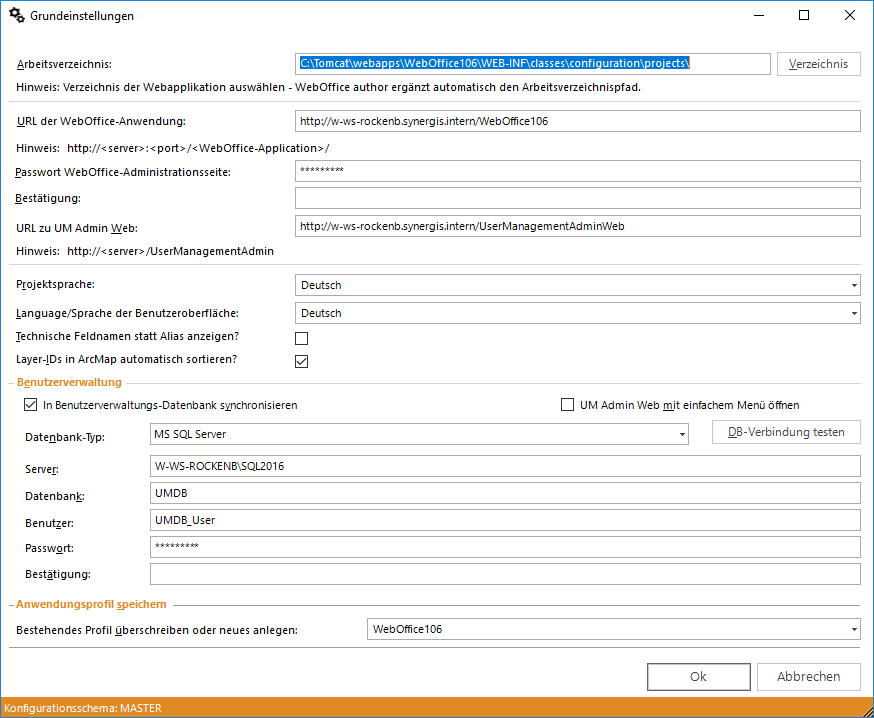Focus the URL der WebOffice-Anwendung field

click(577, 121)
